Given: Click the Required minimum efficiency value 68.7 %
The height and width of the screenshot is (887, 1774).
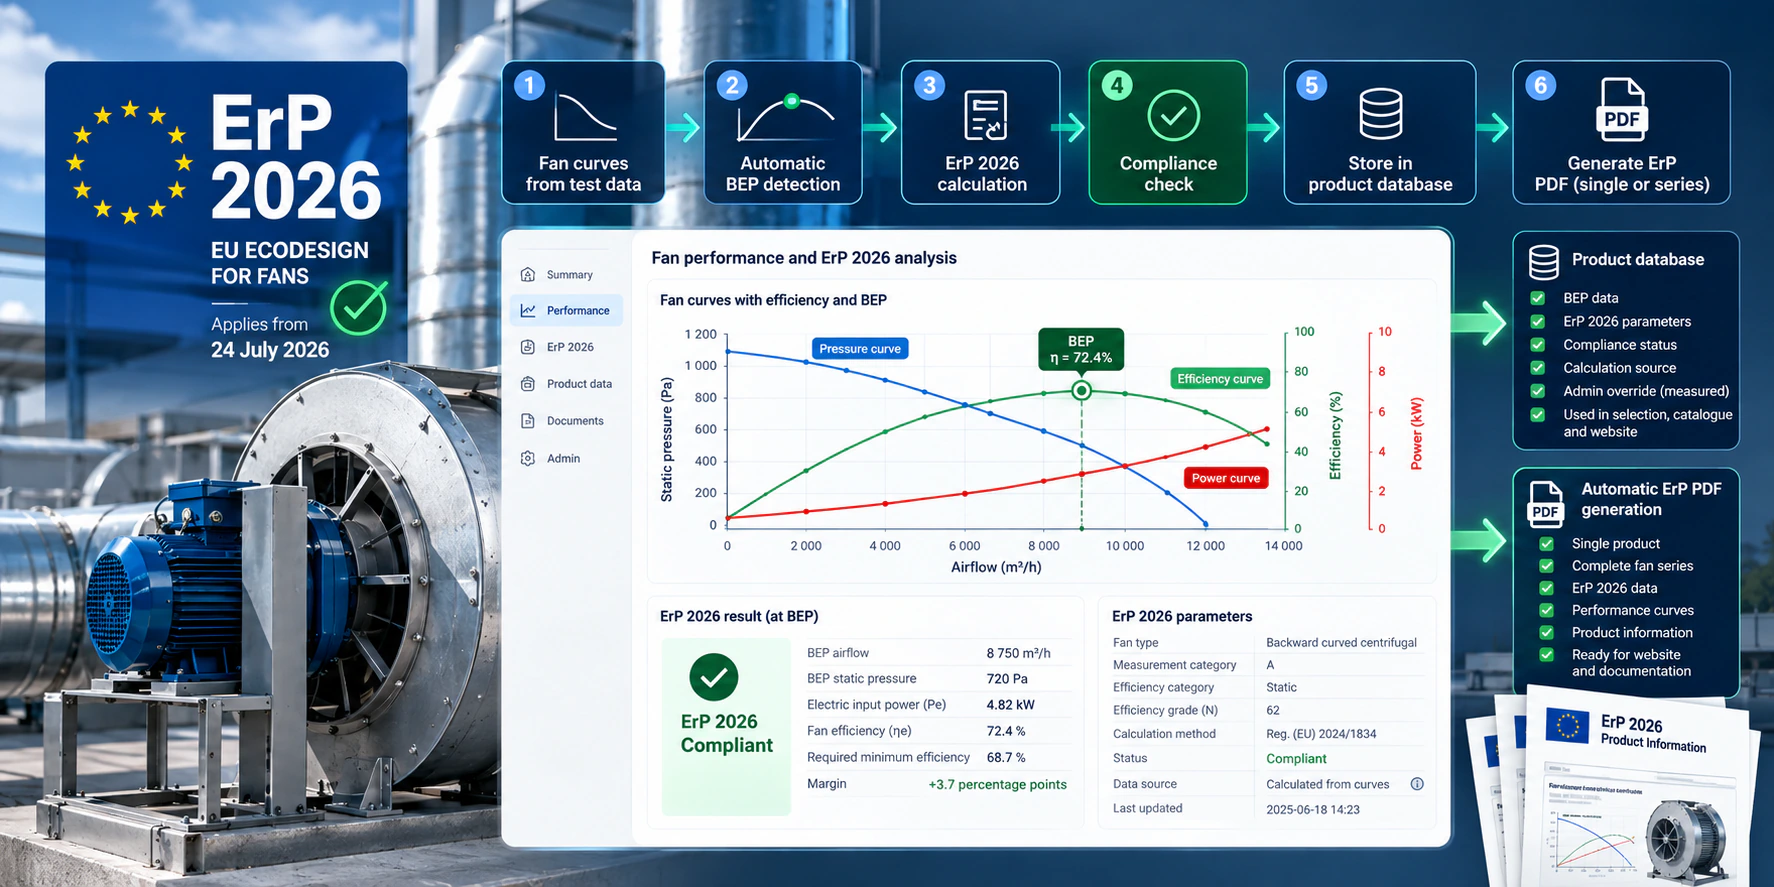Looking at the screenshot, I should pyautogui.click(x=1006, y=758).
